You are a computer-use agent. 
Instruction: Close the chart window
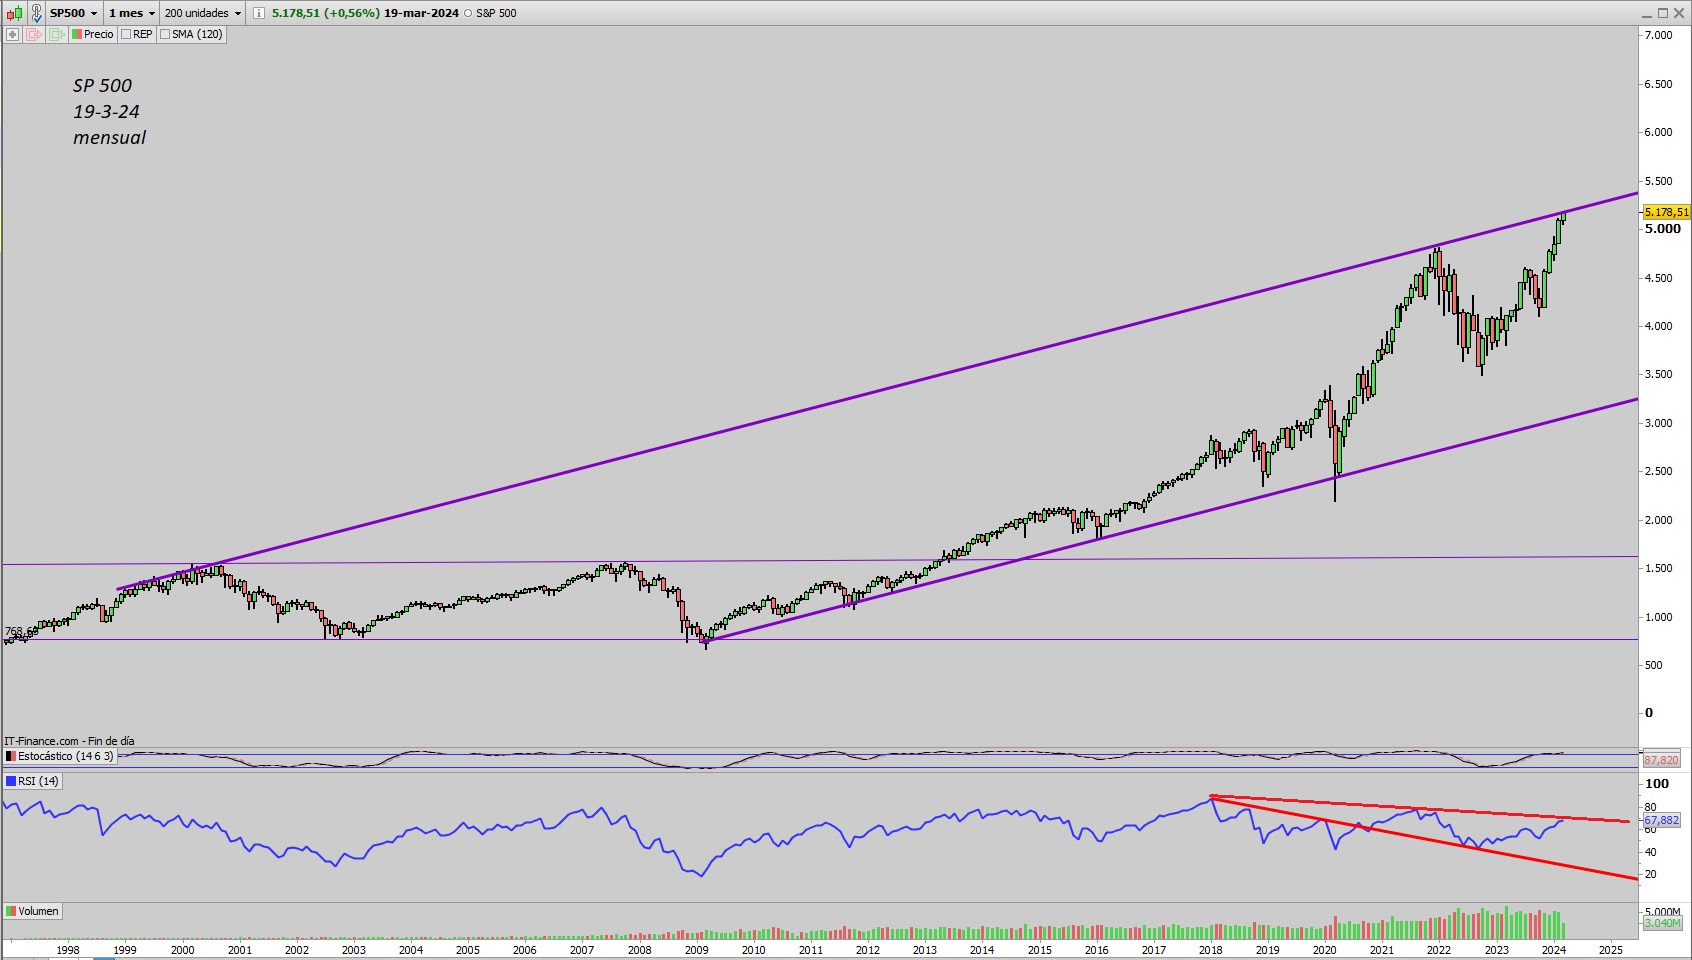(x=1680, y=13)
